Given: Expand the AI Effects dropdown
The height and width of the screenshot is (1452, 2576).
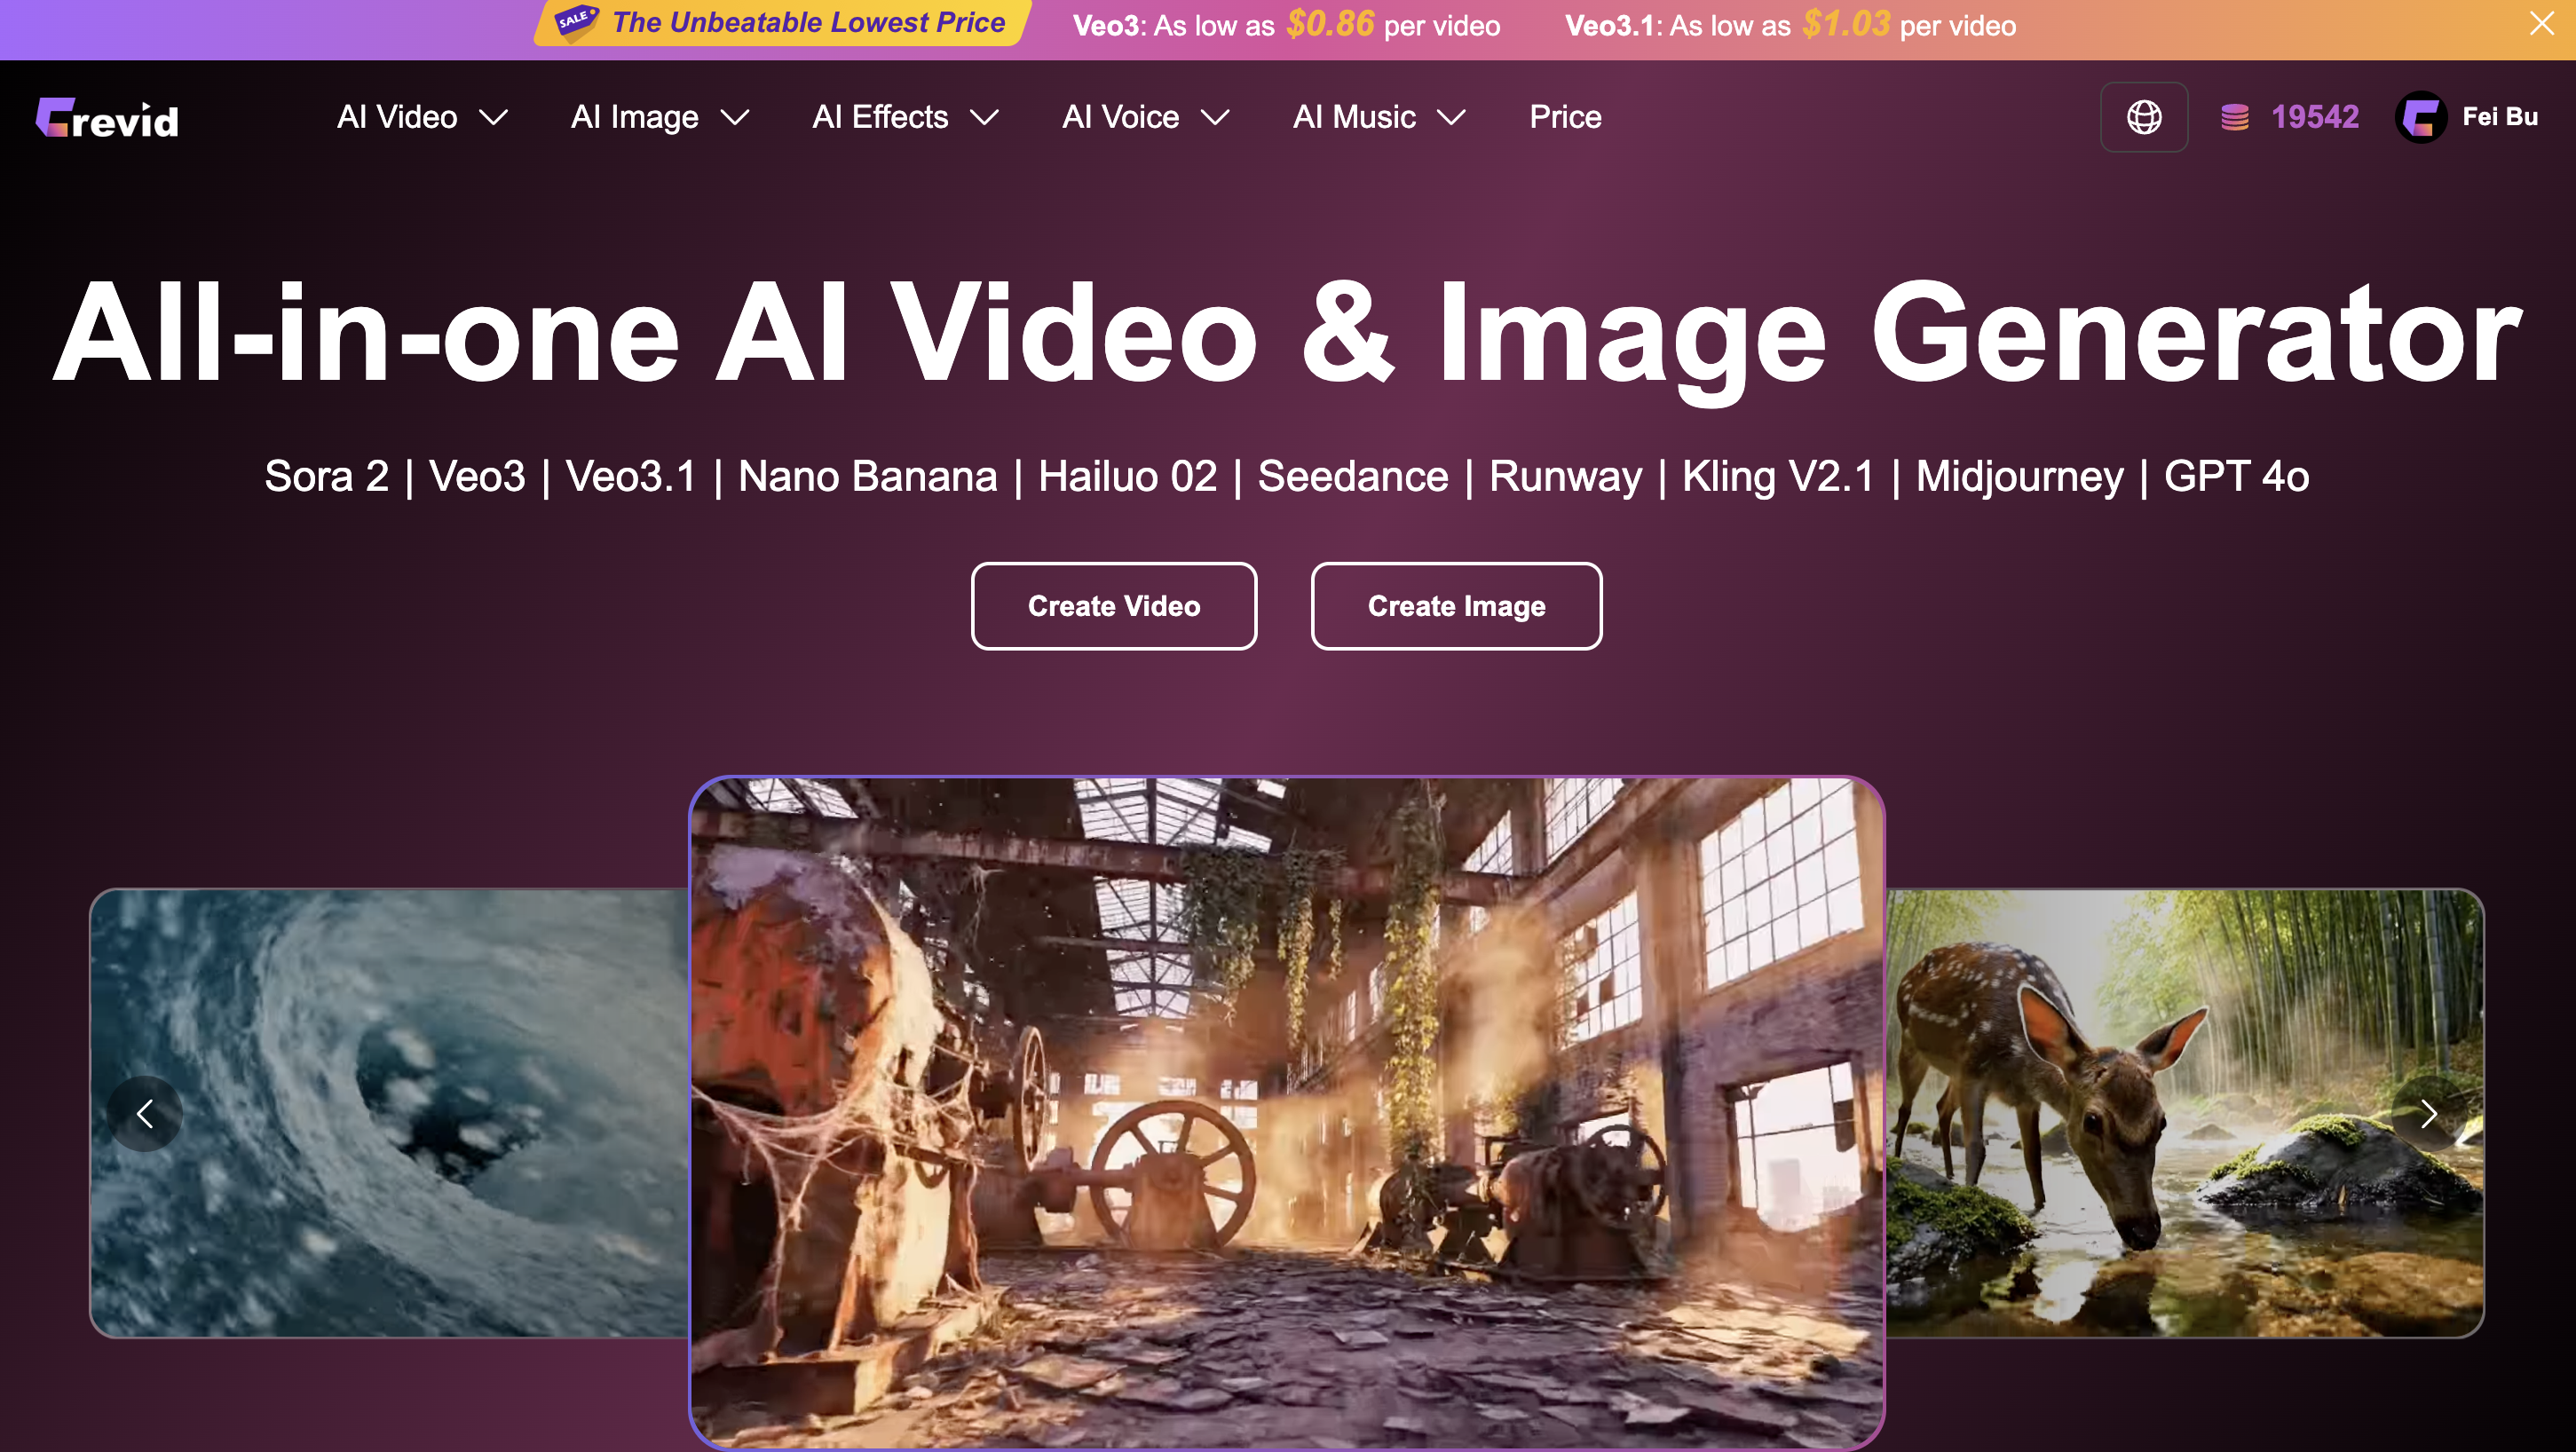Looking at the screenshot, I should click(904, 117).
